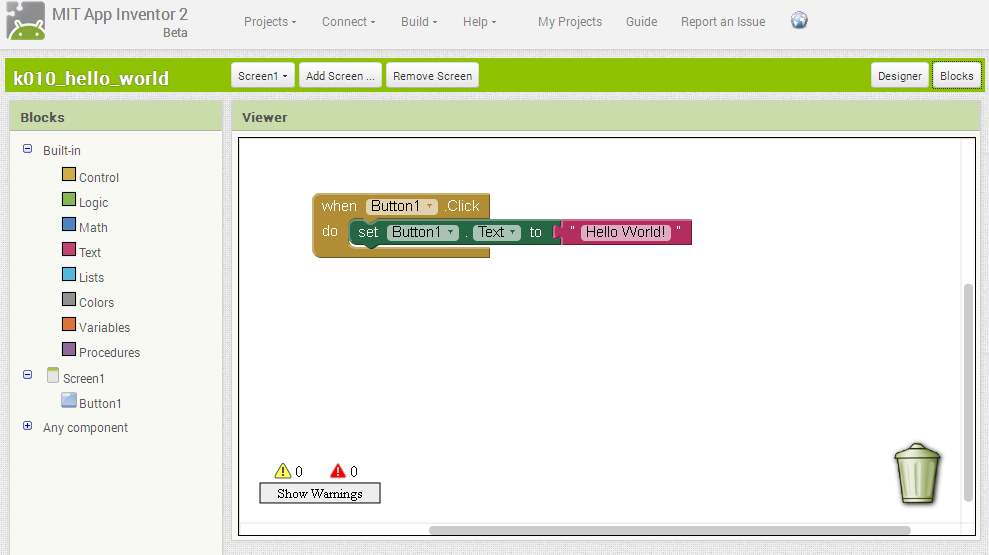Collapse the Built-in blocks tree

pos(27,149)
